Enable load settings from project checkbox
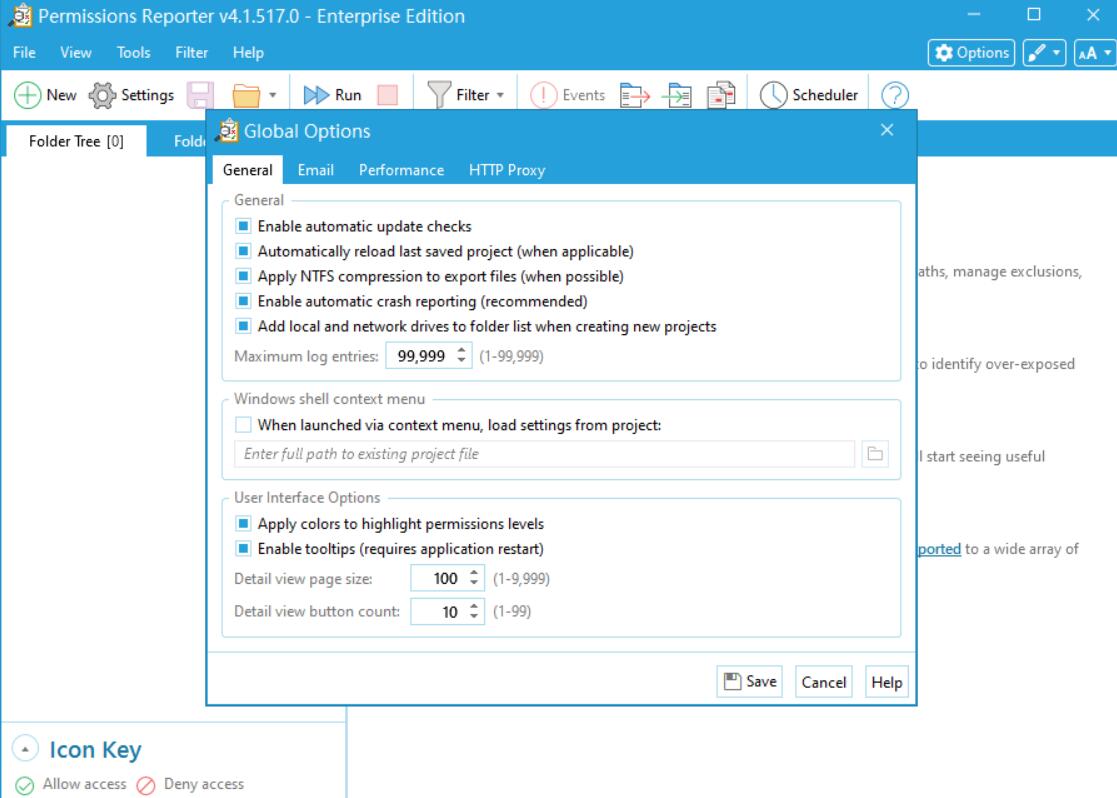1117x798 pixels. (243, 425)
